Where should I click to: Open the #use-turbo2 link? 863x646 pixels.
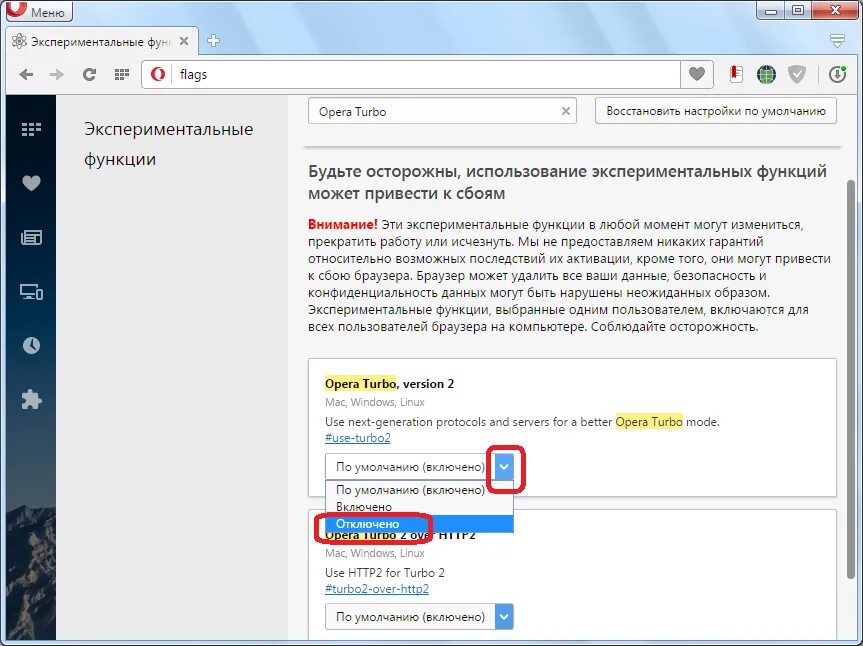(x=358, y=438)
